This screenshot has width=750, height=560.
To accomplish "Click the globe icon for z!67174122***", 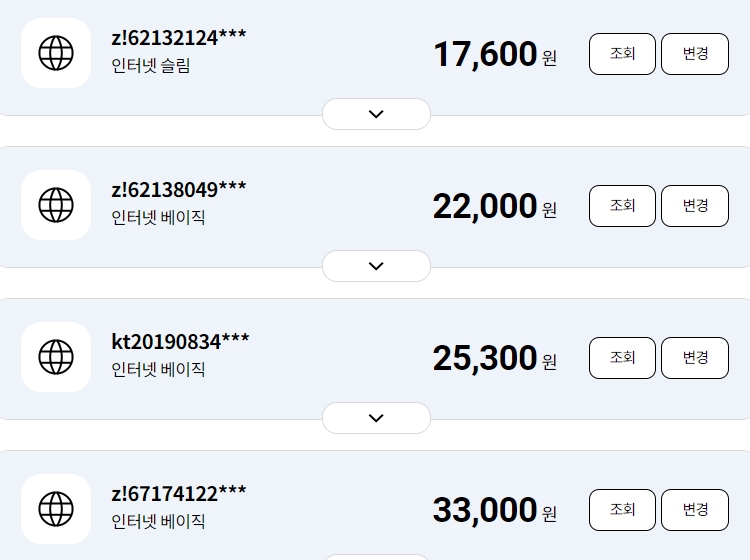I will [56, 509].
